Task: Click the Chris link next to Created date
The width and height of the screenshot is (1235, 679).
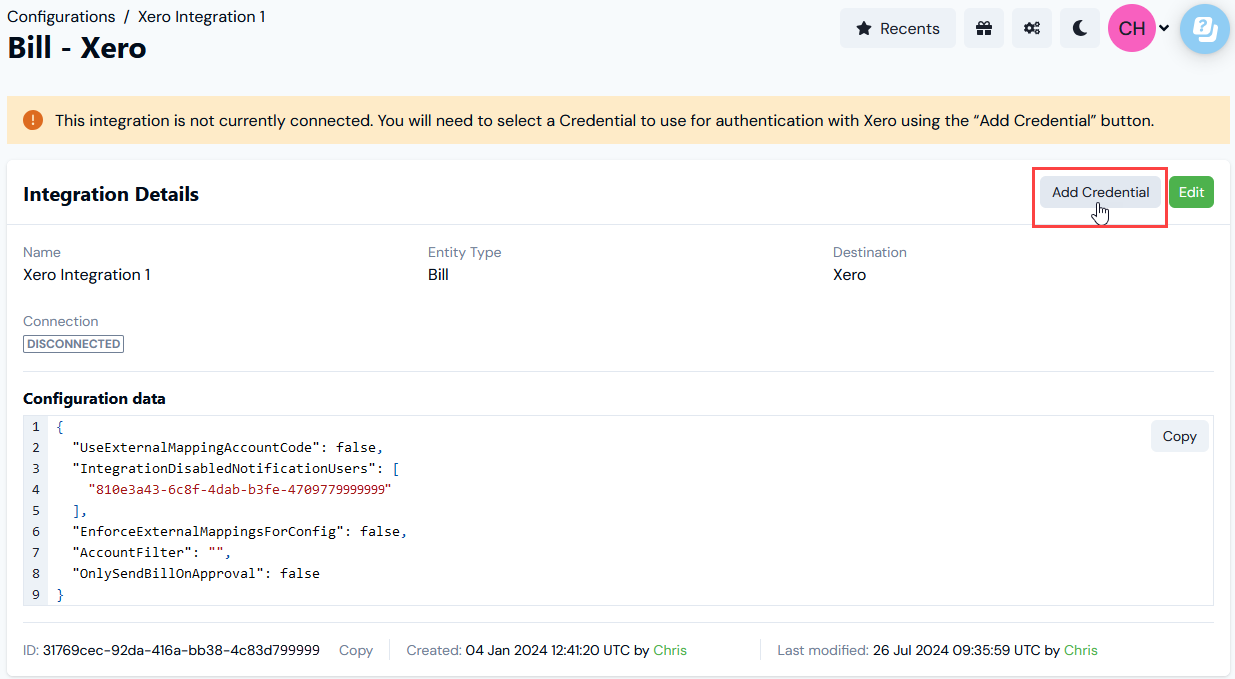Action: point(670,650)
